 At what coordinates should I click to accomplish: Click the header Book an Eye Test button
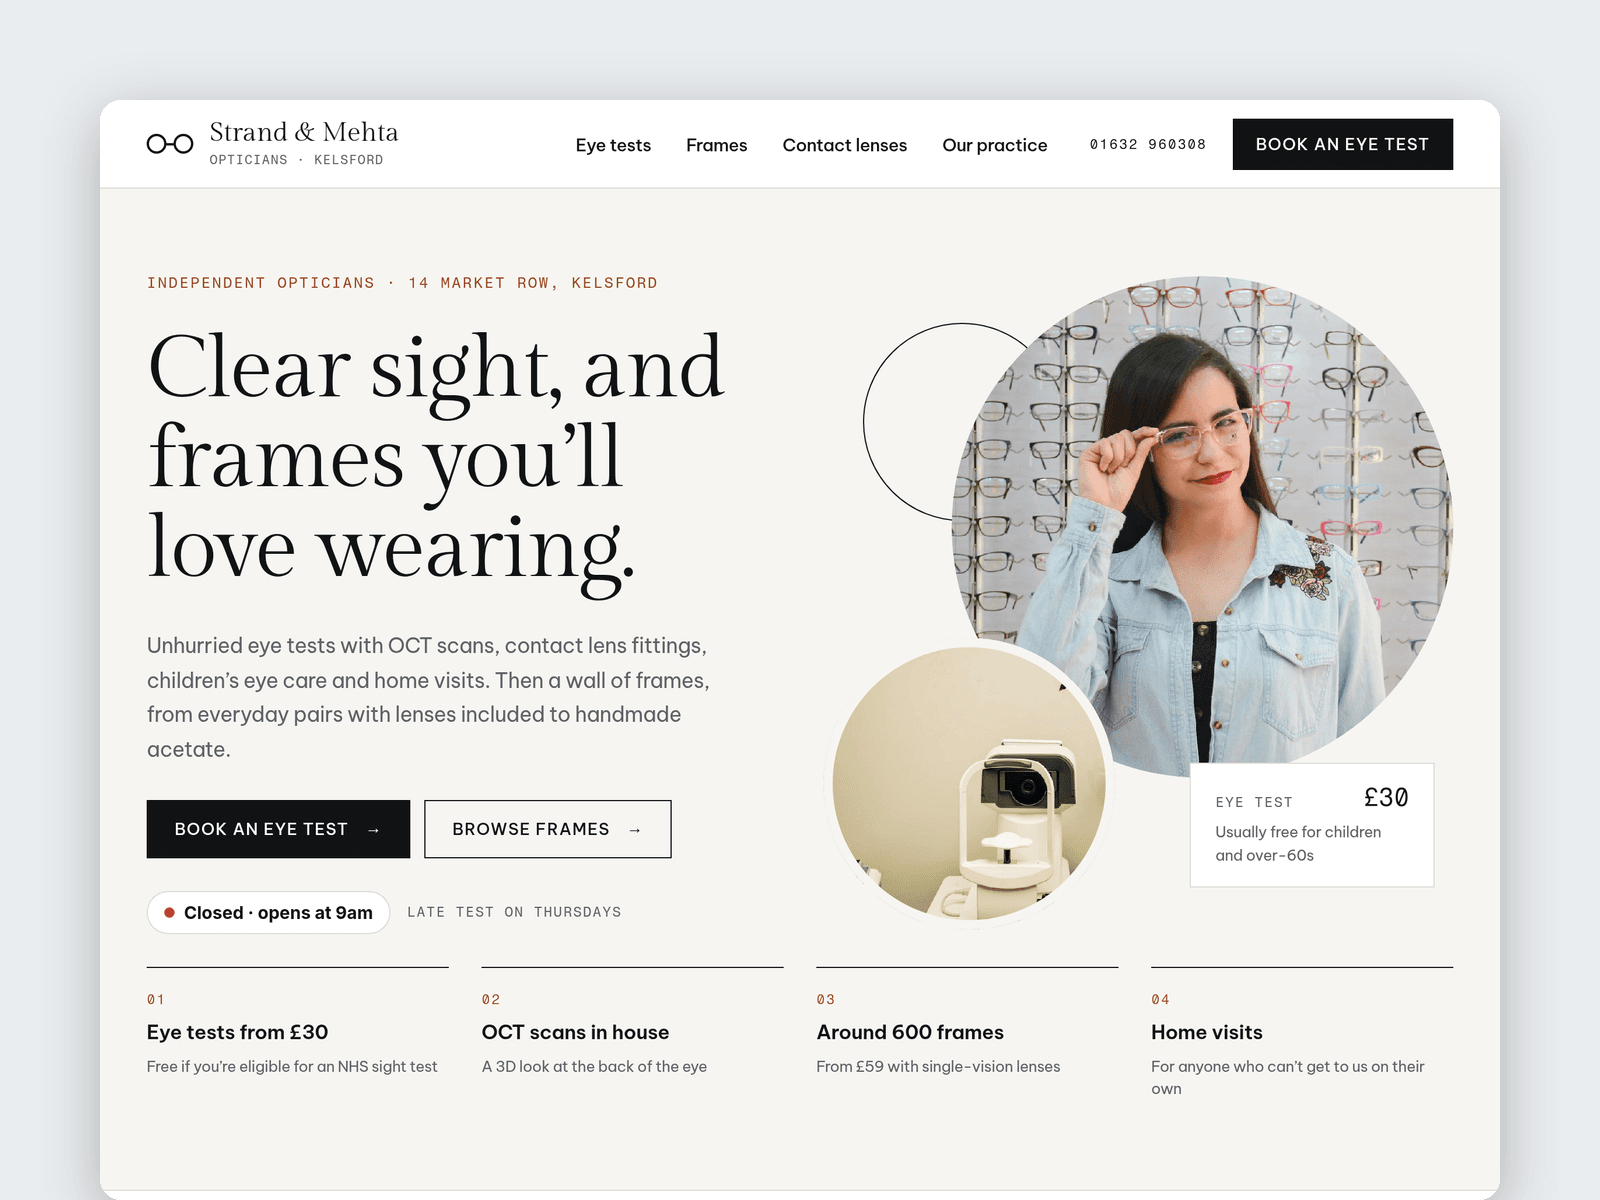[1343, 144]
